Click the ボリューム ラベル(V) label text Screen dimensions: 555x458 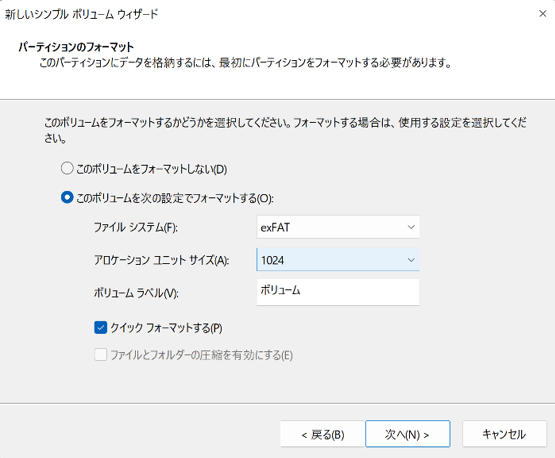coord(136,293)
